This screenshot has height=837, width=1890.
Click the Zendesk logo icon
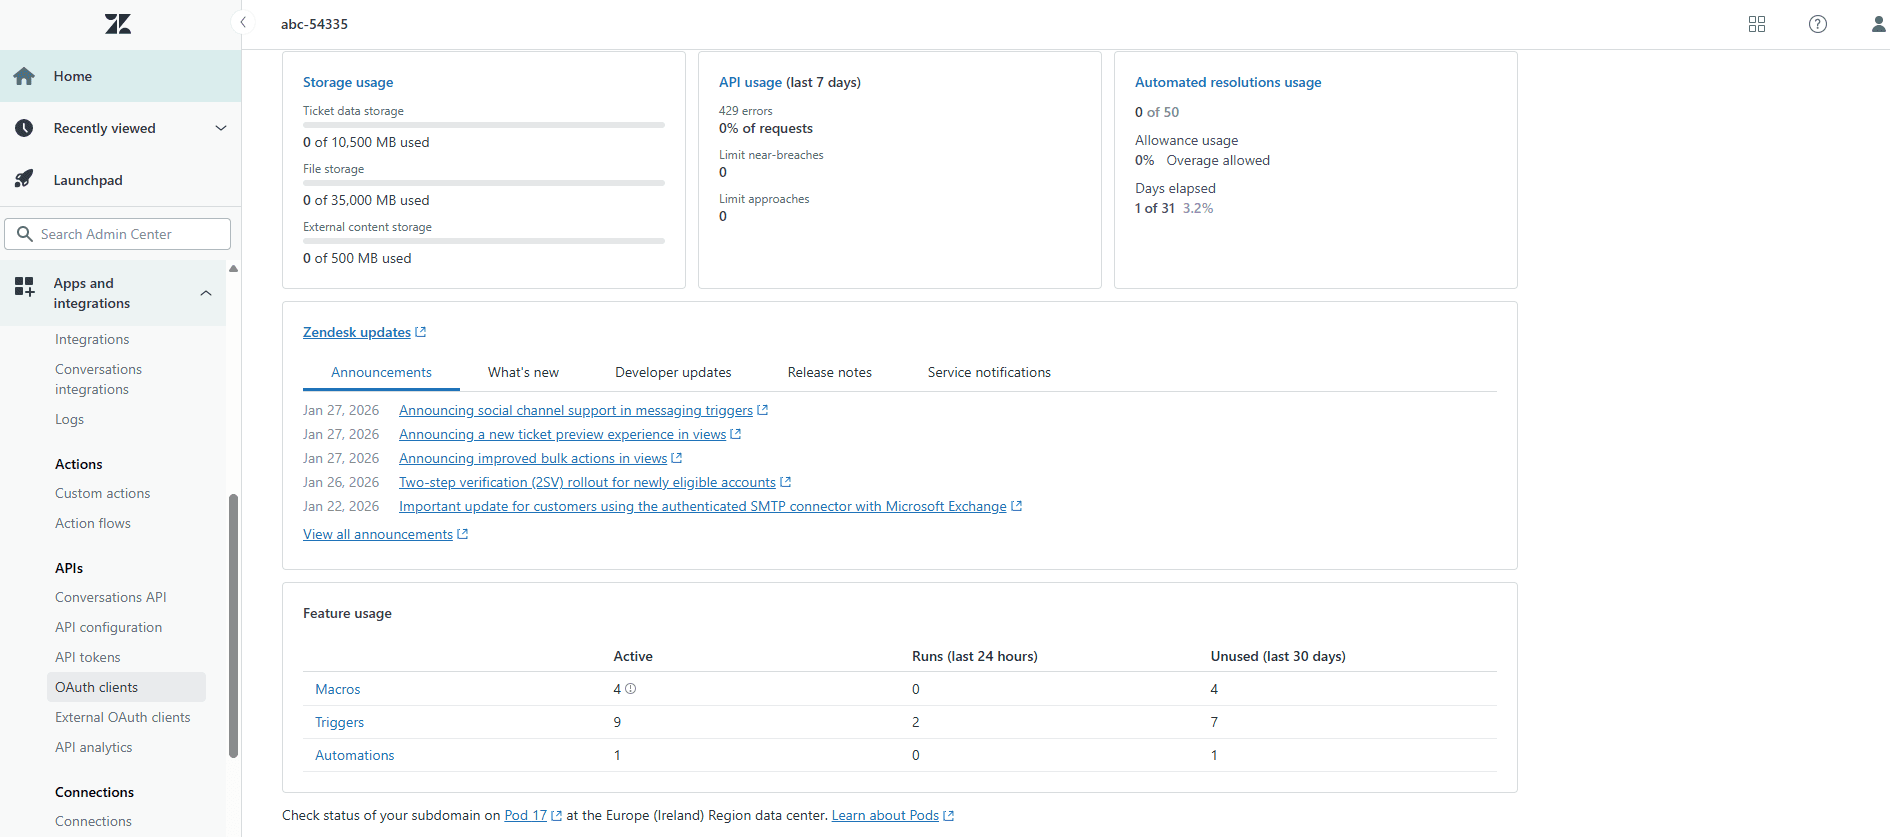118,24
